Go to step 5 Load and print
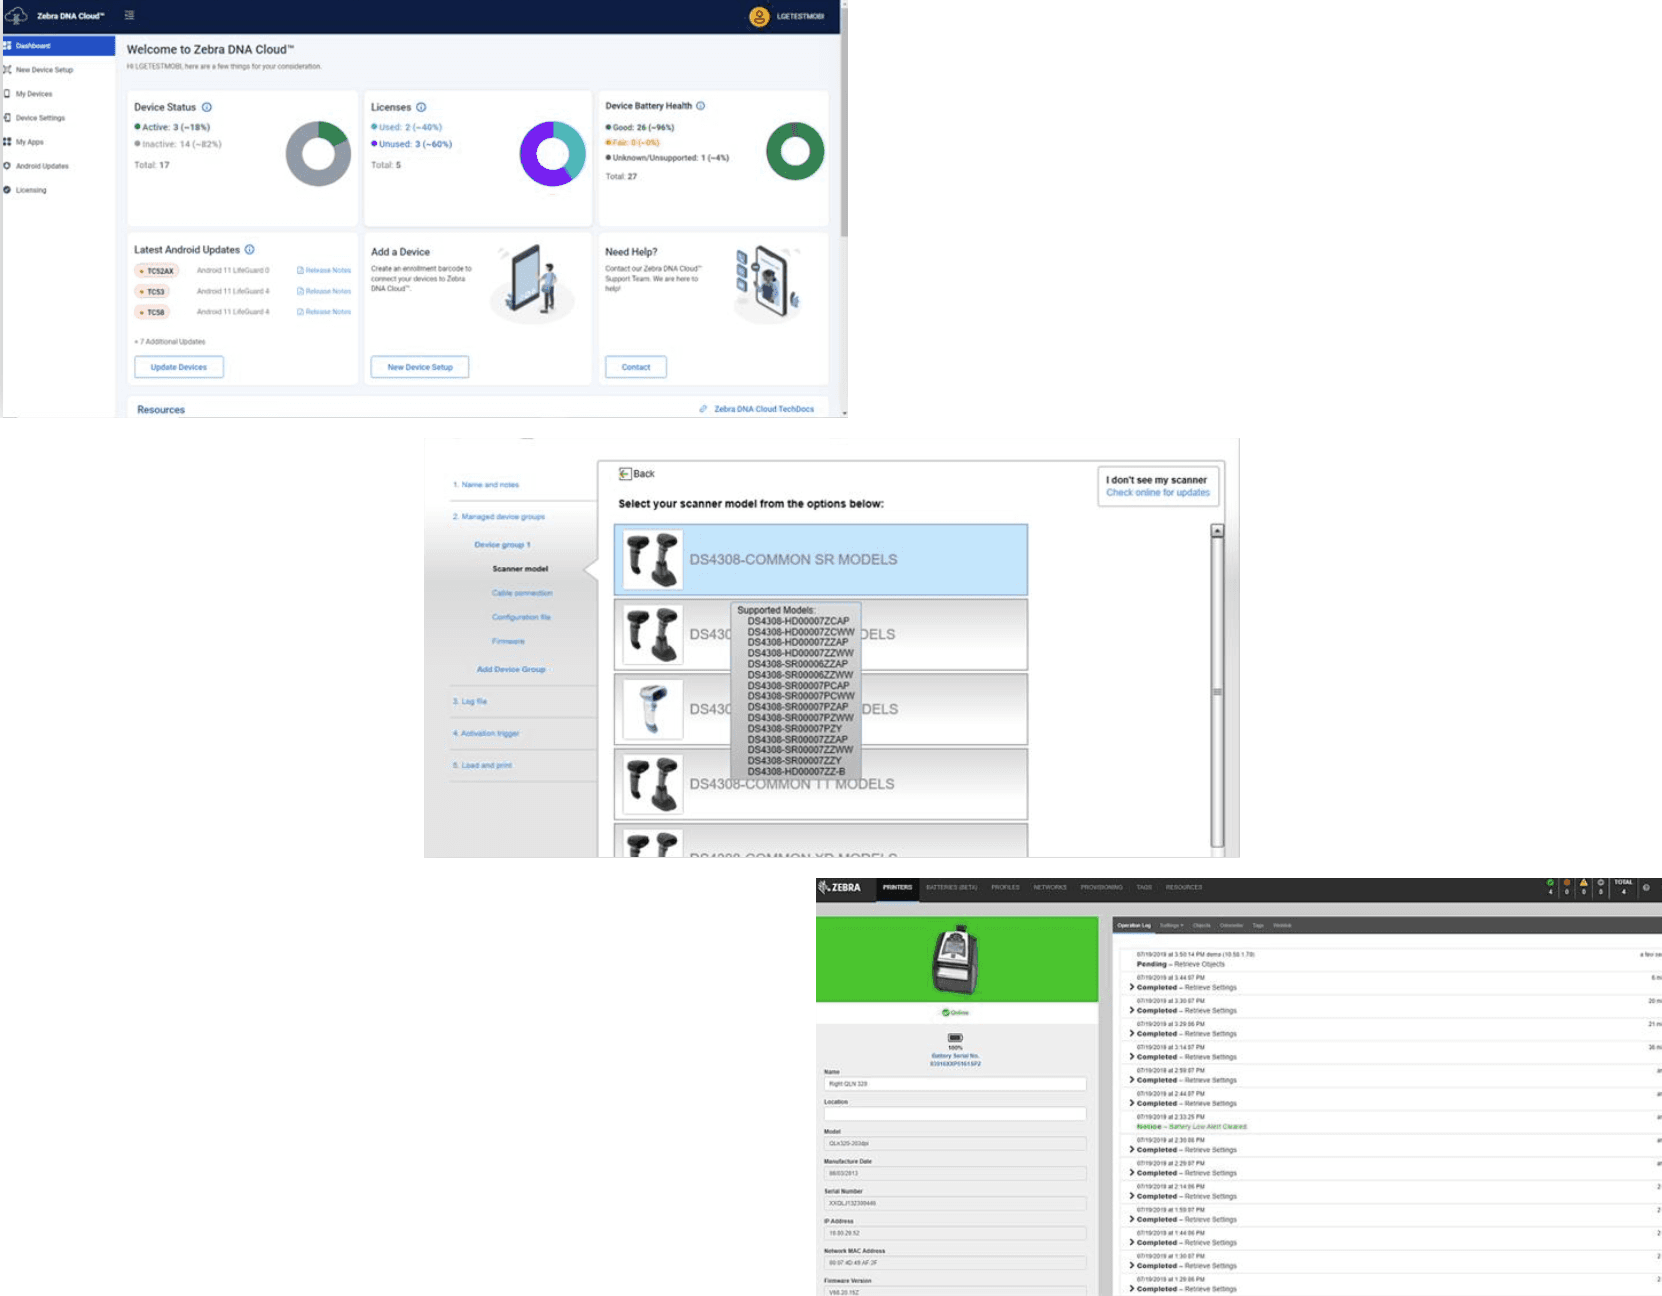Viewport: 1662px width, 1296px height. [482, 765]
